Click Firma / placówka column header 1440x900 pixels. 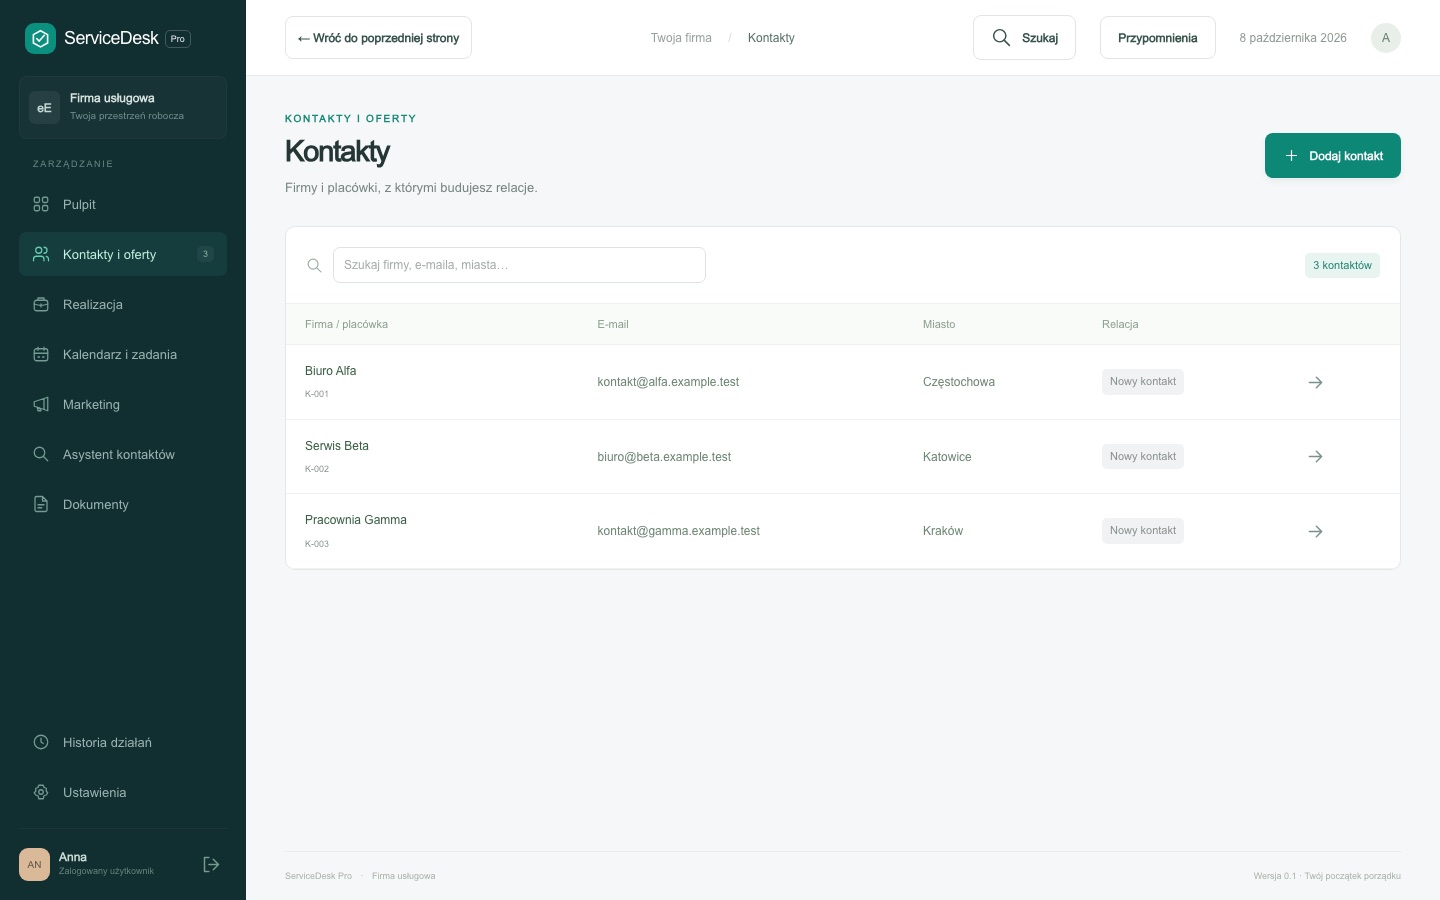tap(346, 324)
